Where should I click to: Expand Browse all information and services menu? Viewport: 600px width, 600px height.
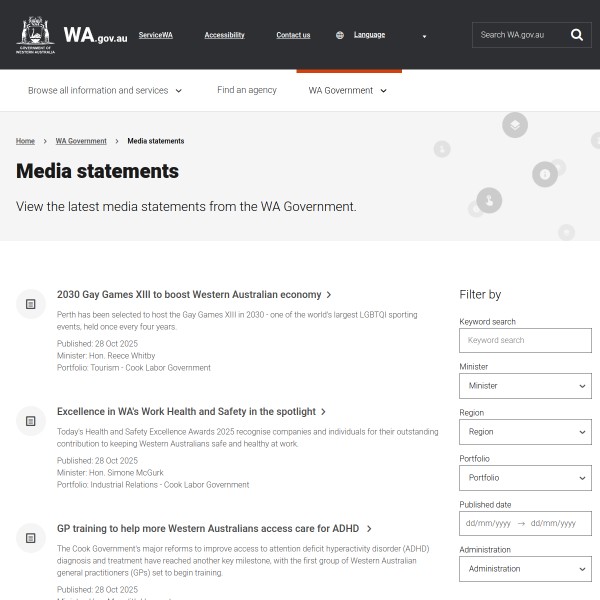105,90
